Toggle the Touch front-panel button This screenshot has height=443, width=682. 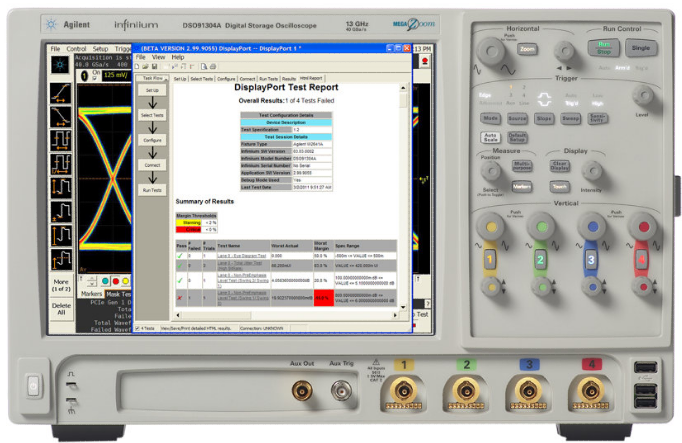pyautogui.click(x=559, y=187)
